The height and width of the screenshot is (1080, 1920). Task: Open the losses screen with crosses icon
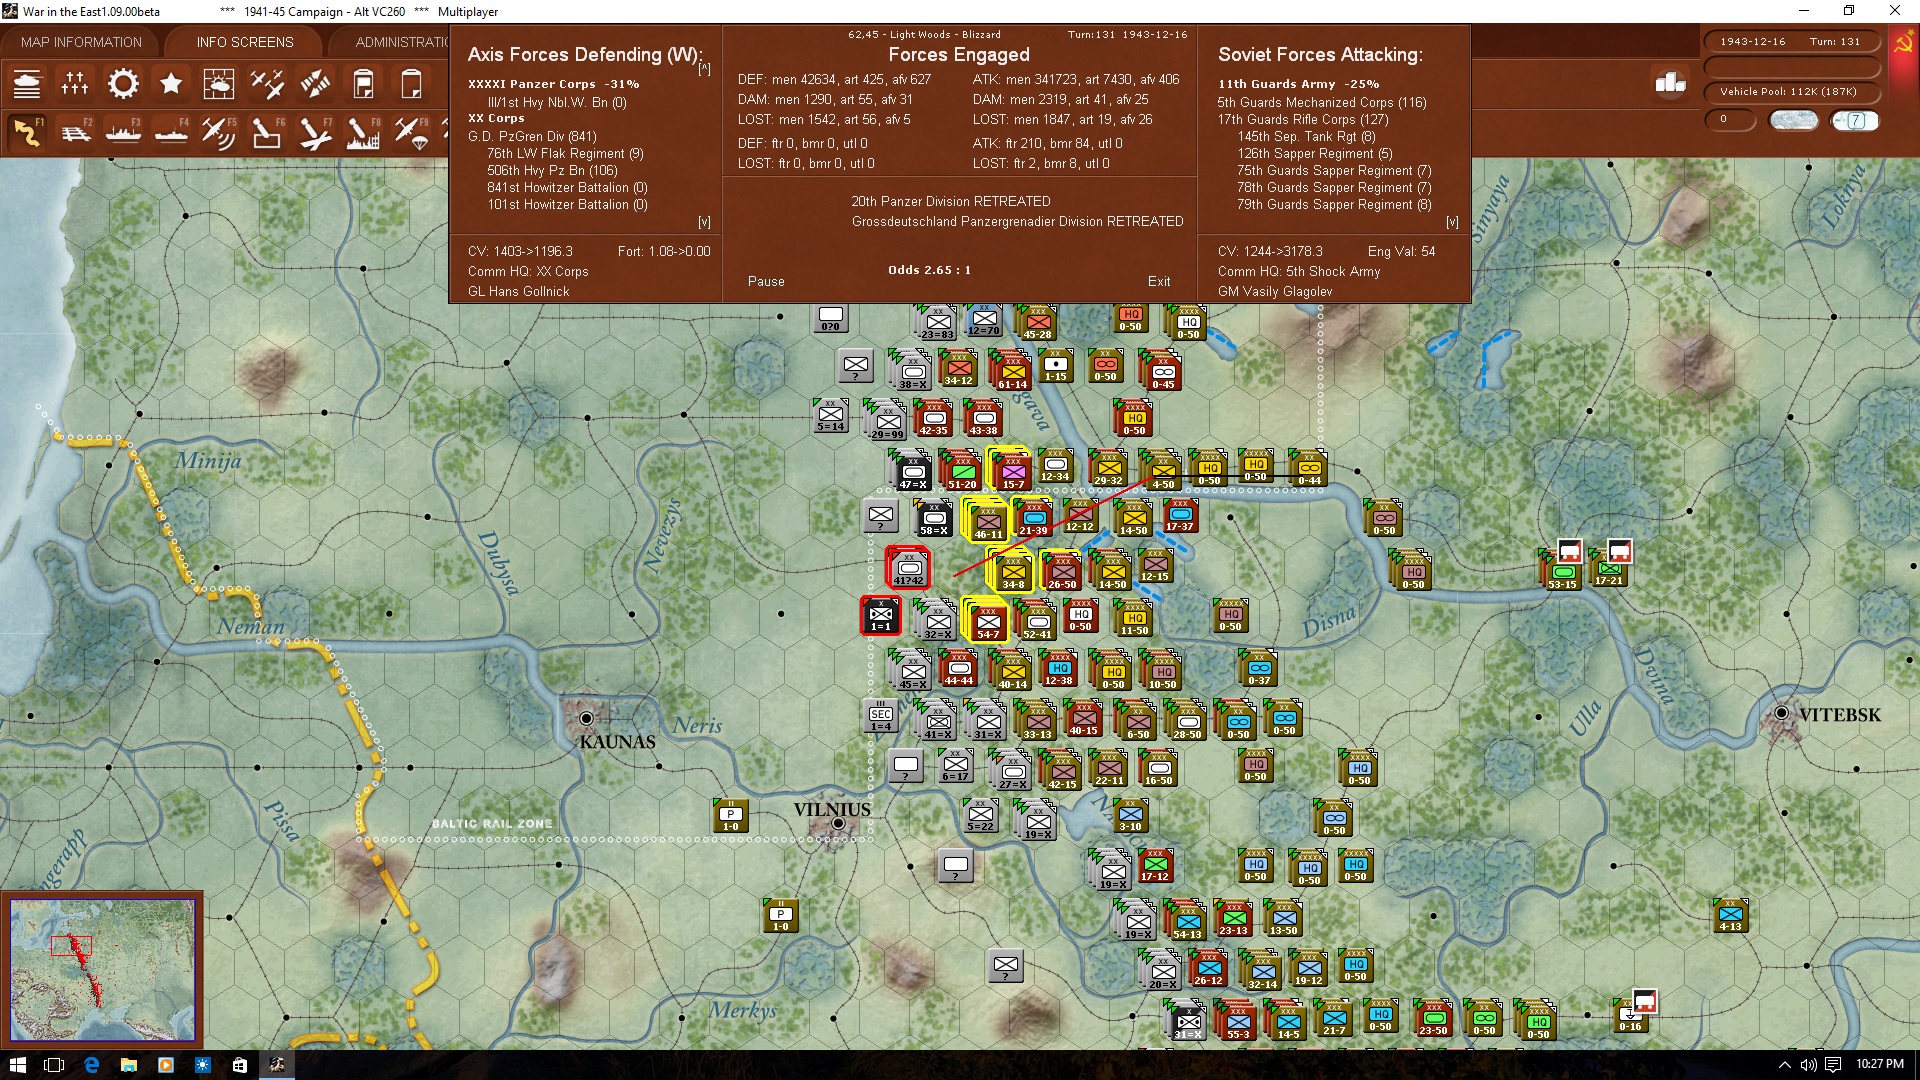[x=75, y=84]
